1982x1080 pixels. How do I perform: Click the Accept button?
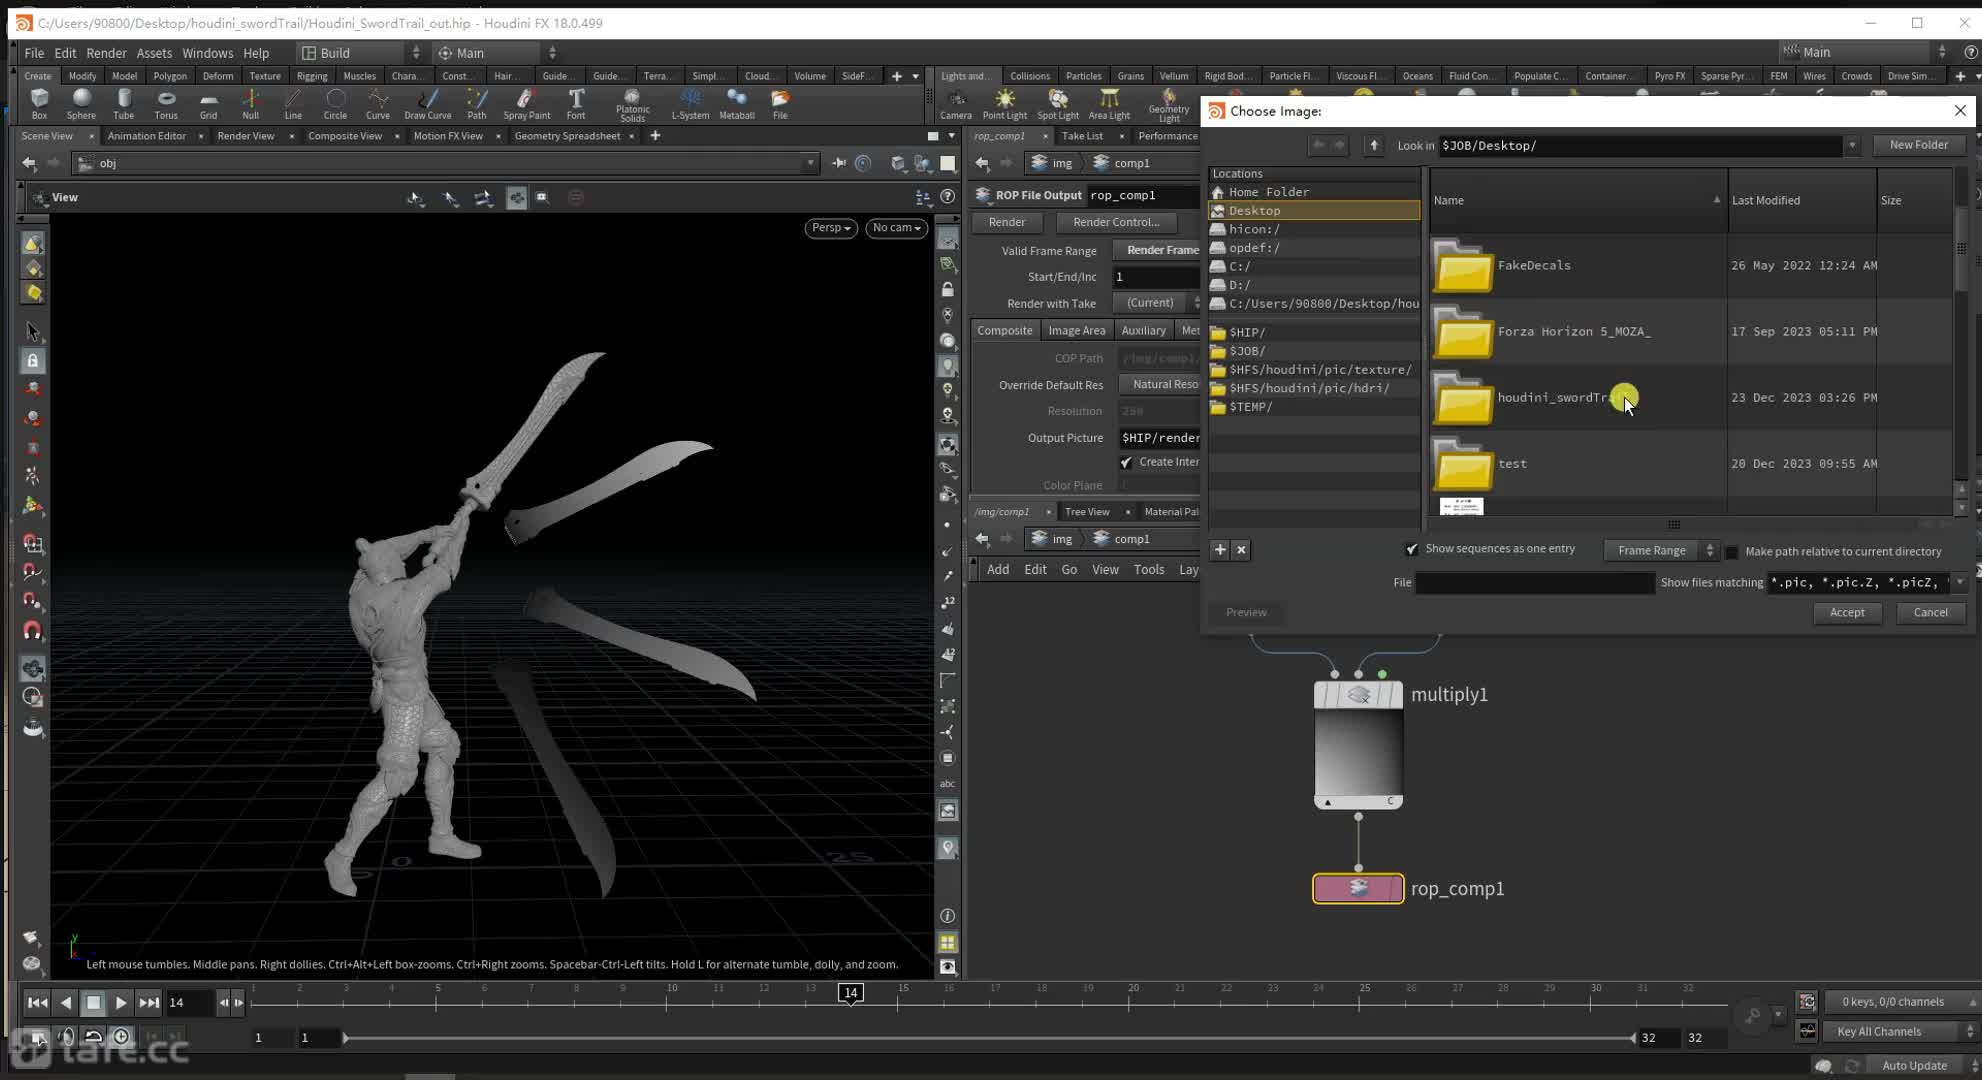click(x=1847, y=612)
